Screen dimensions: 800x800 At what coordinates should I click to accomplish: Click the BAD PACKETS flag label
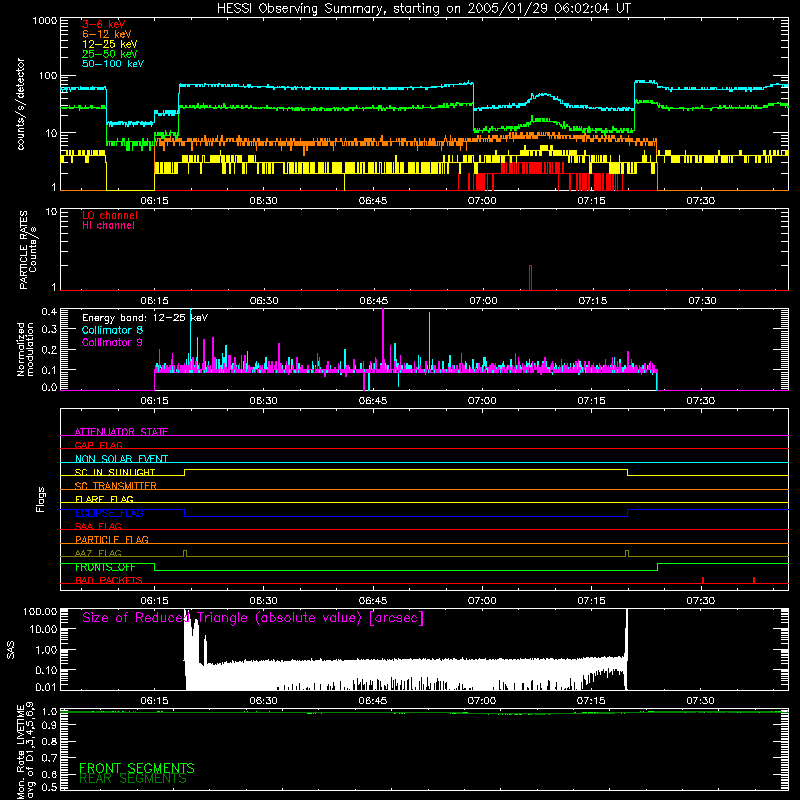click(x=109, y=580)
